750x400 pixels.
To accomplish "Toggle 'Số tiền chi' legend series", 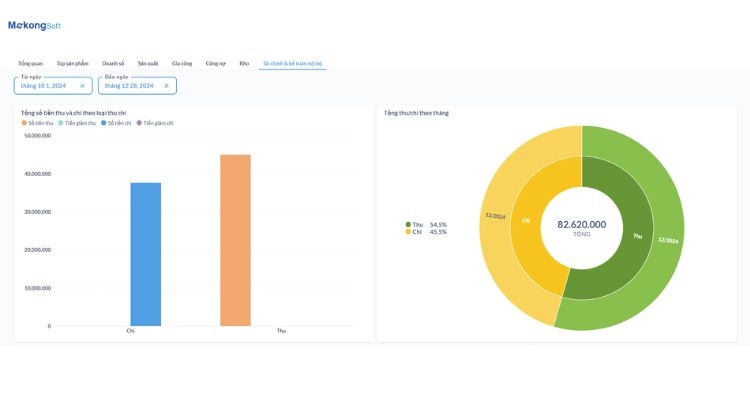I will pyautogui.click(x=117, y=123).
